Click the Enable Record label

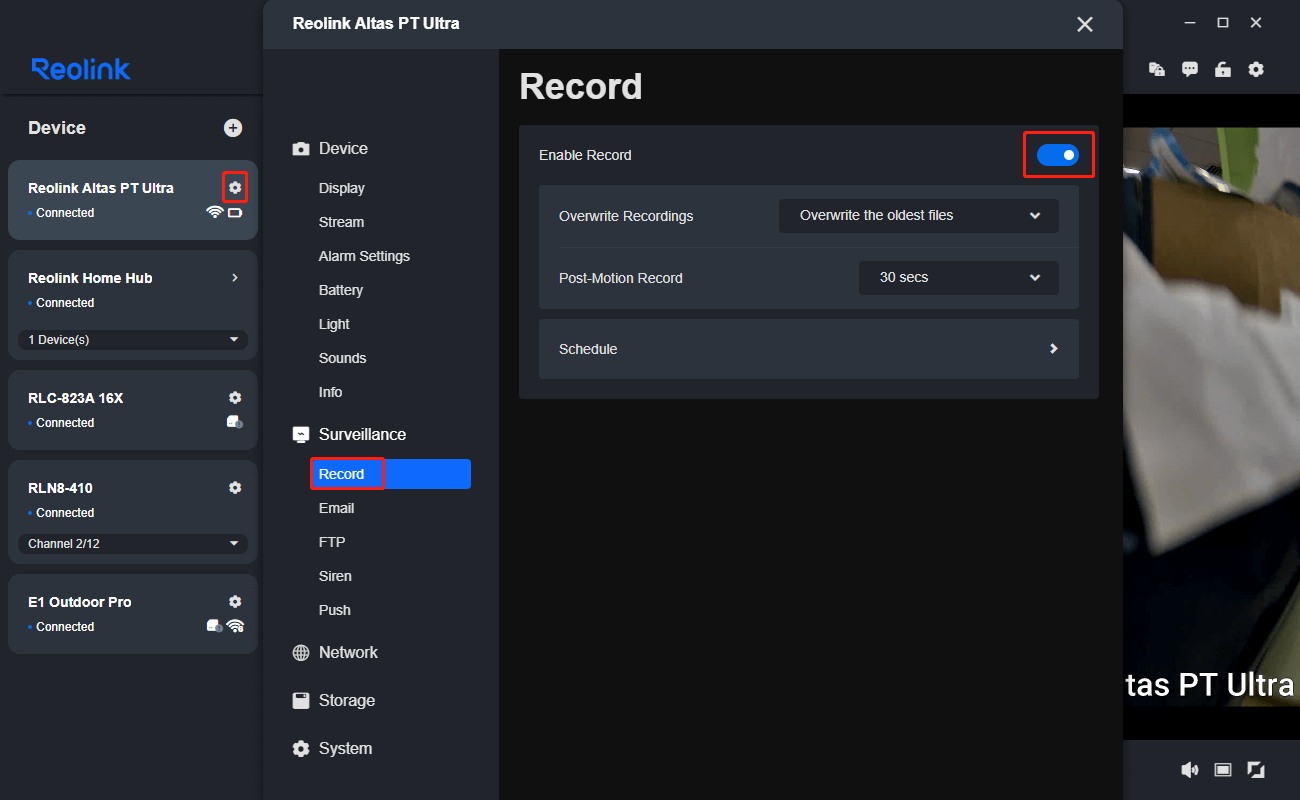pyautogui.click(x=585, y=155)
